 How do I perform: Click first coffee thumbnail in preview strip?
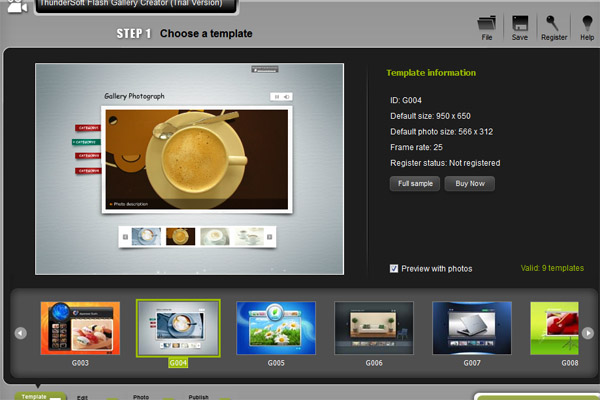tap(146, 237)
